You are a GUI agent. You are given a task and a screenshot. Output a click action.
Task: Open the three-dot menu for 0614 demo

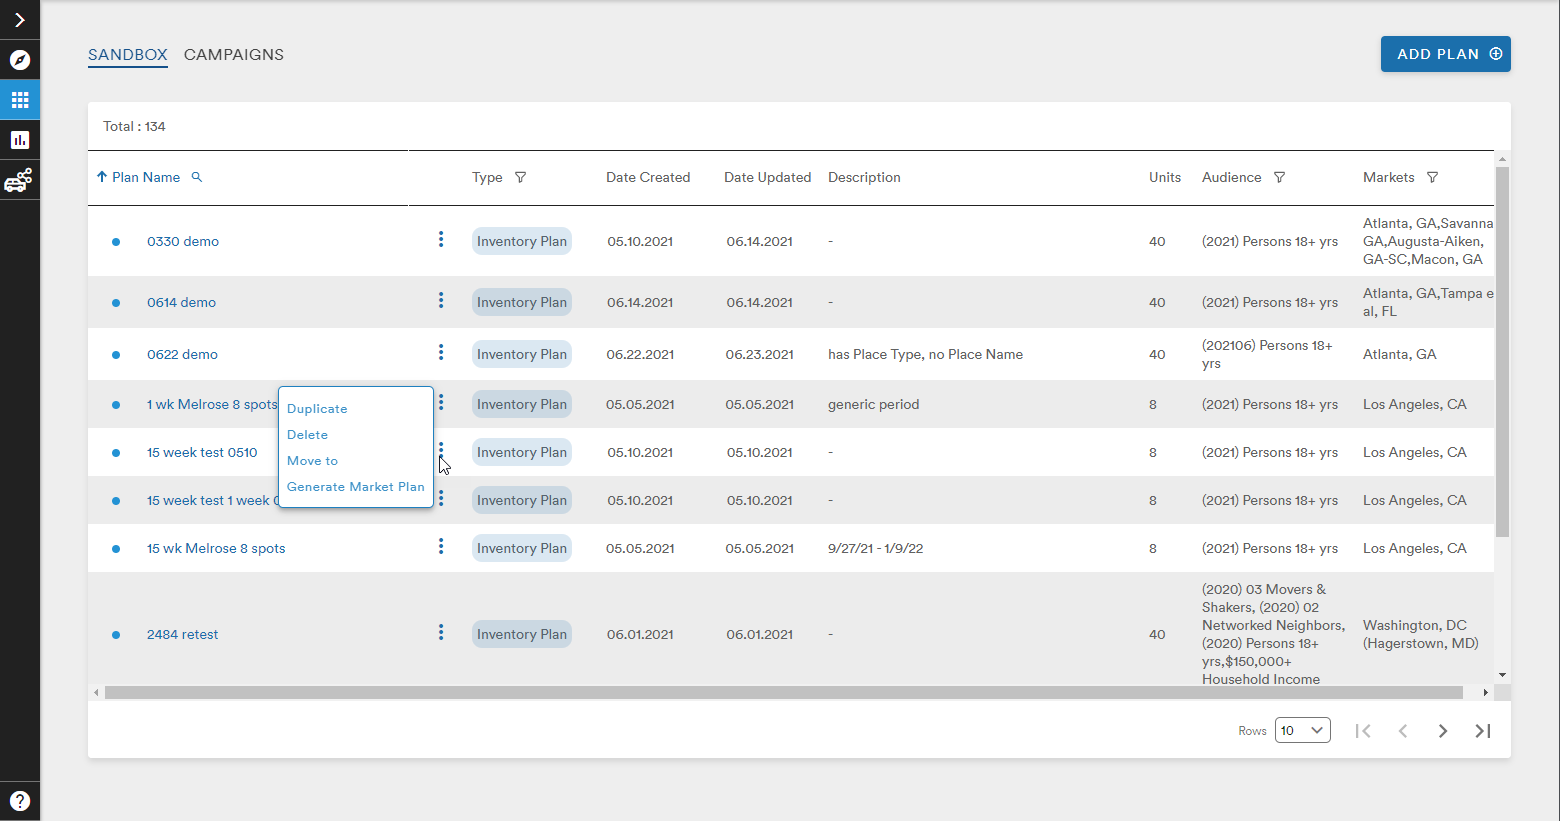click(441, 301)
